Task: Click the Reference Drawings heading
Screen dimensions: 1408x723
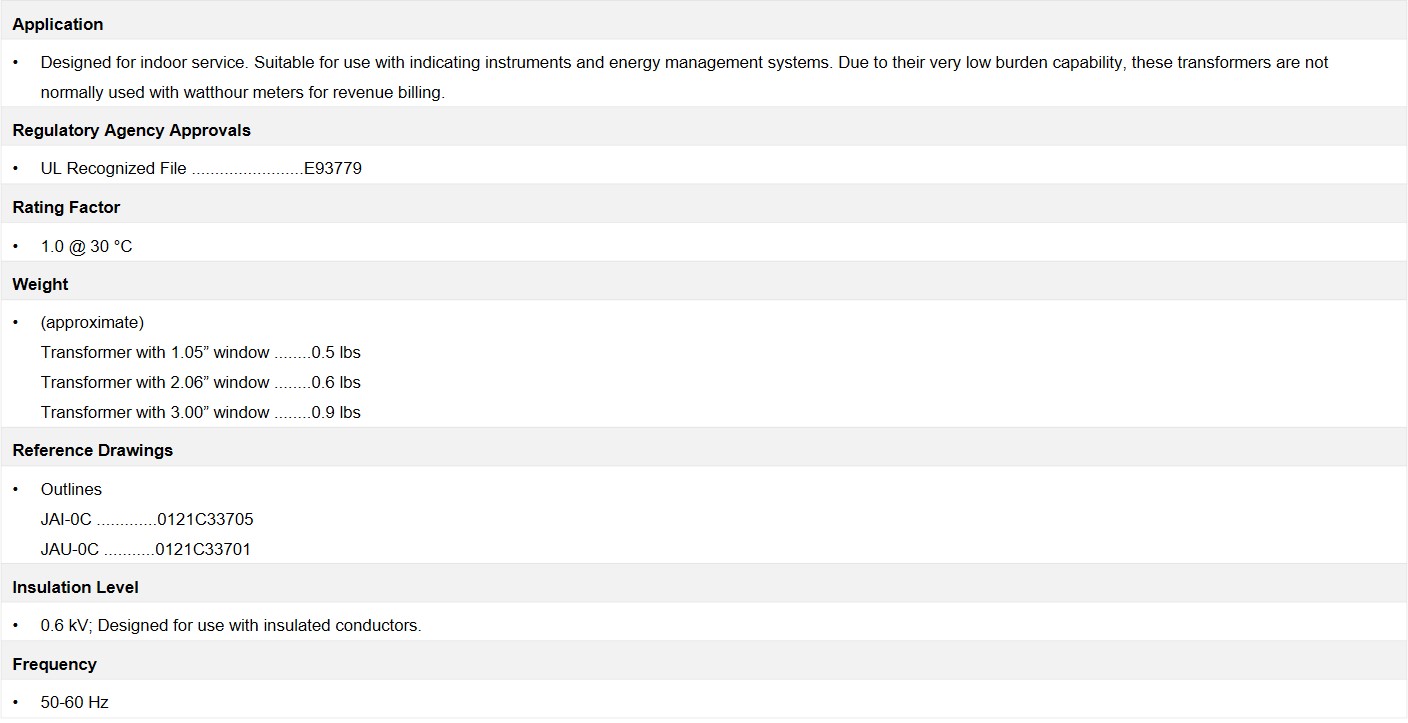Action: tap(93, 450)
